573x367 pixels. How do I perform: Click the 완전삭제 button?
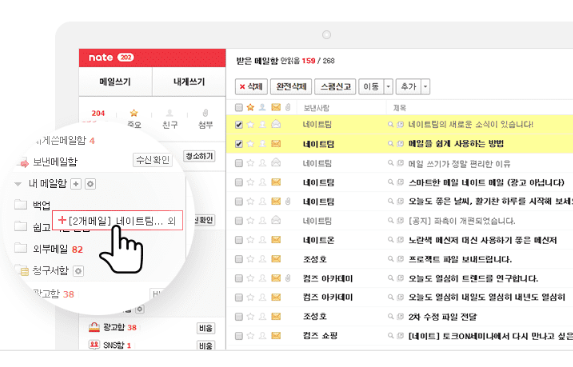click(x=291, y=87)
